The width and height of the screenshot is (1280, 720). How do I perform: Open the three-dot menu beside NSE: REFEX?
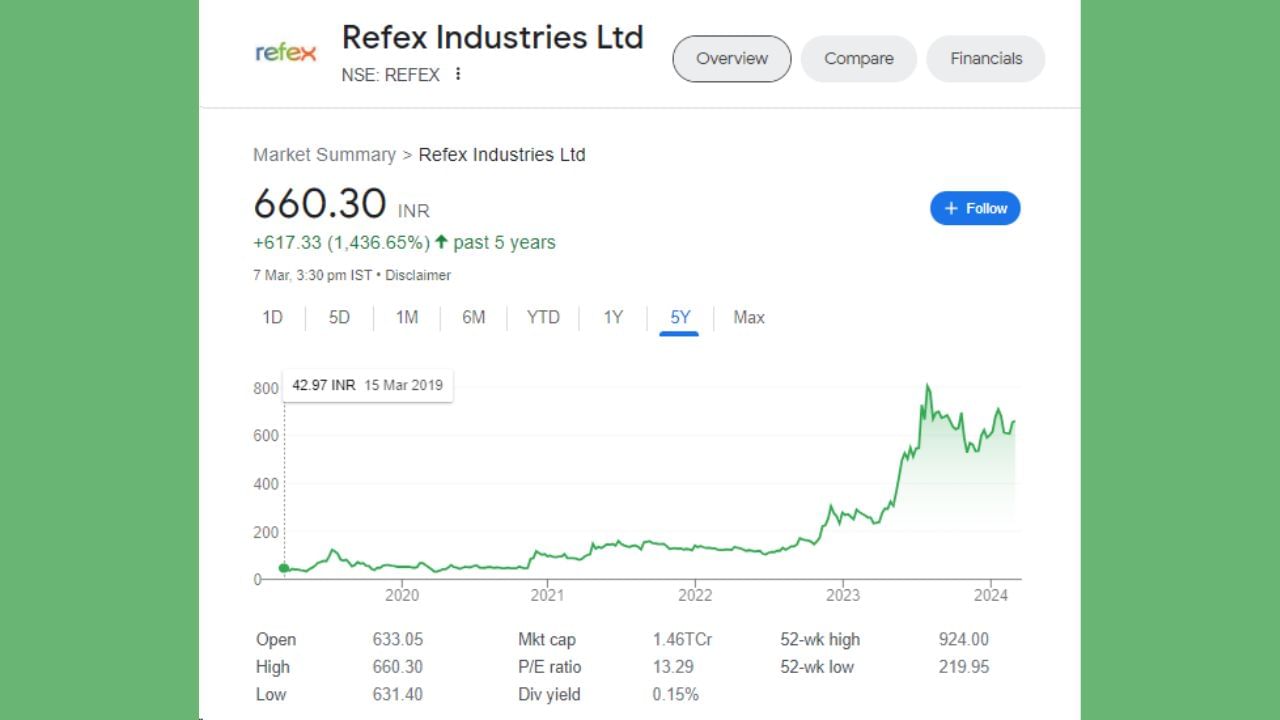tap(458, 74)
